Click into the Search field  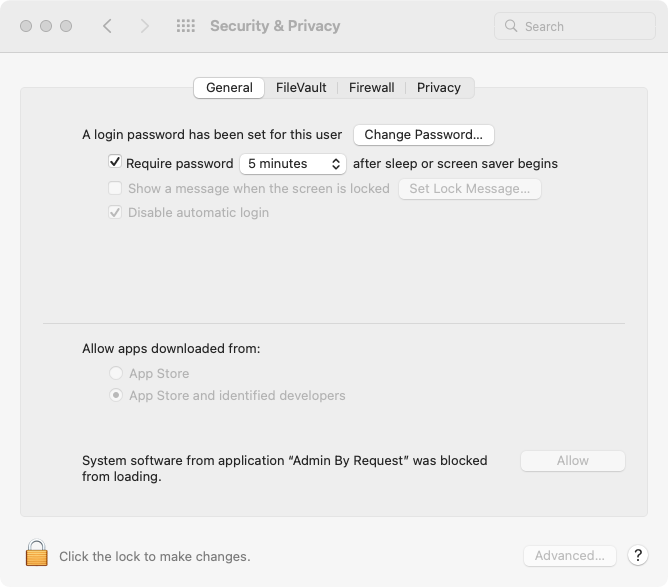click(575, 26)
